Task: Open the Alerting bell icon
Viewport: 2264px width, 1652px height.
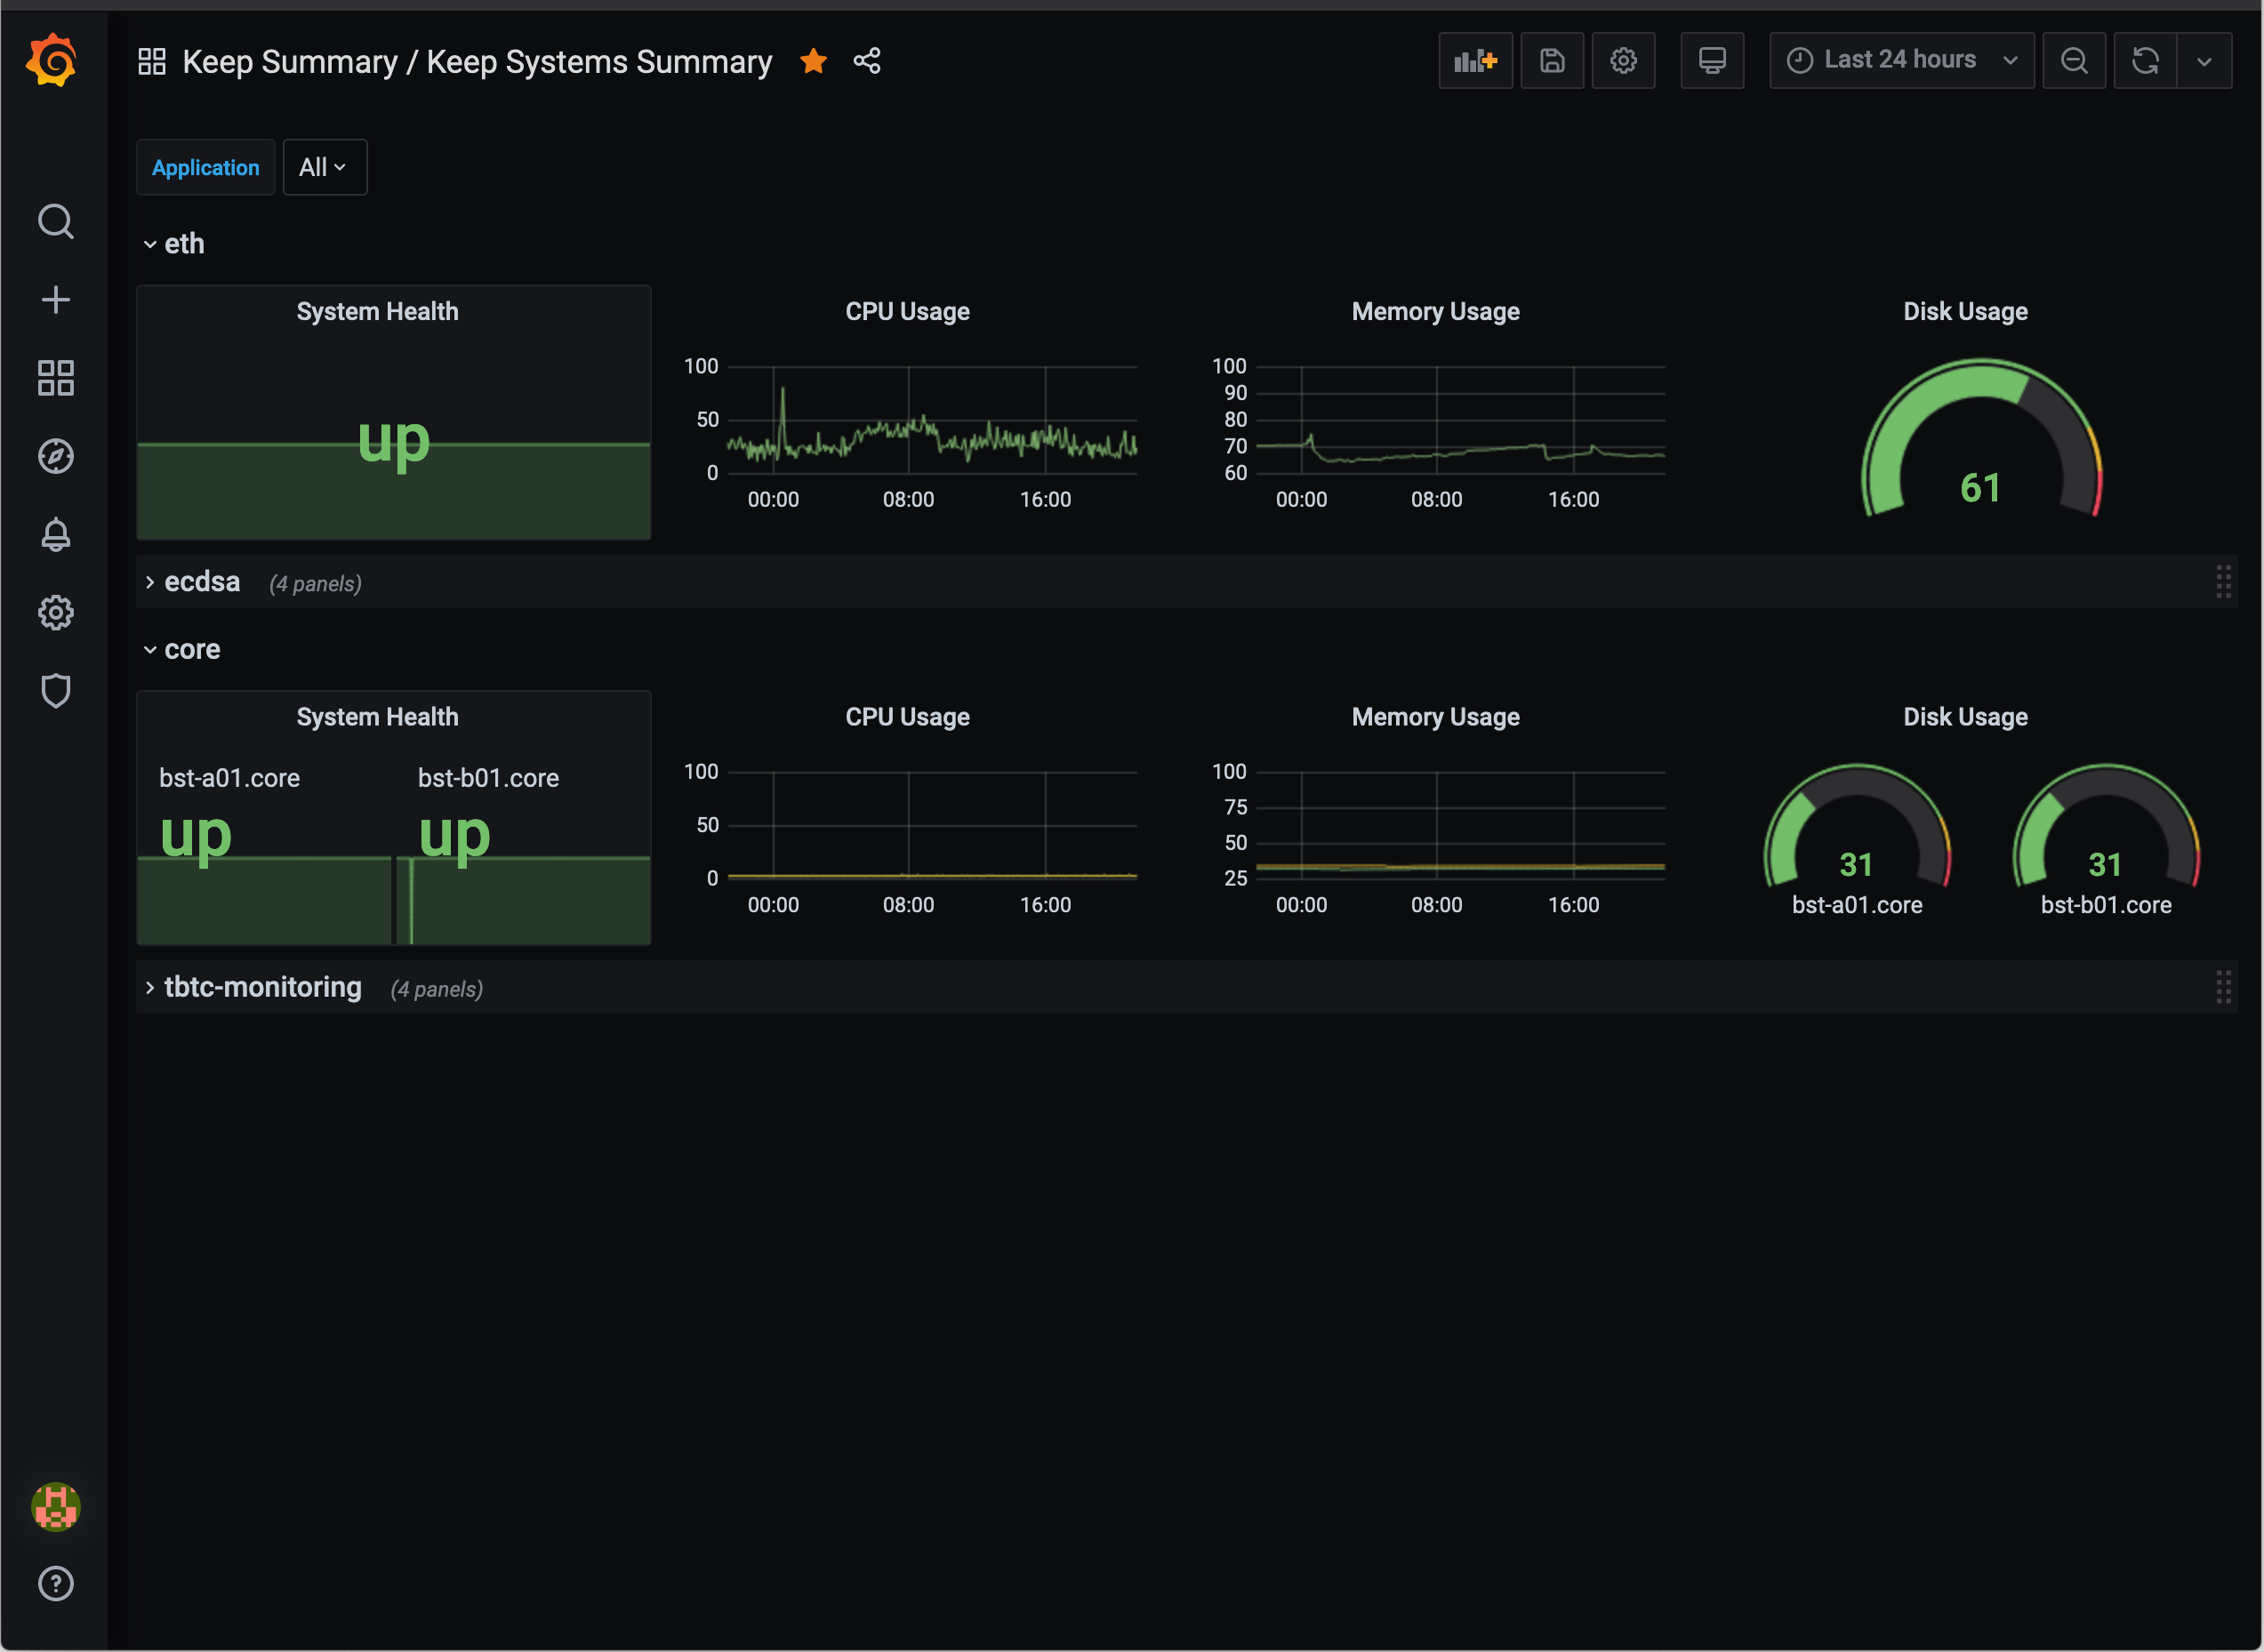Action: (x=56, y=535)
